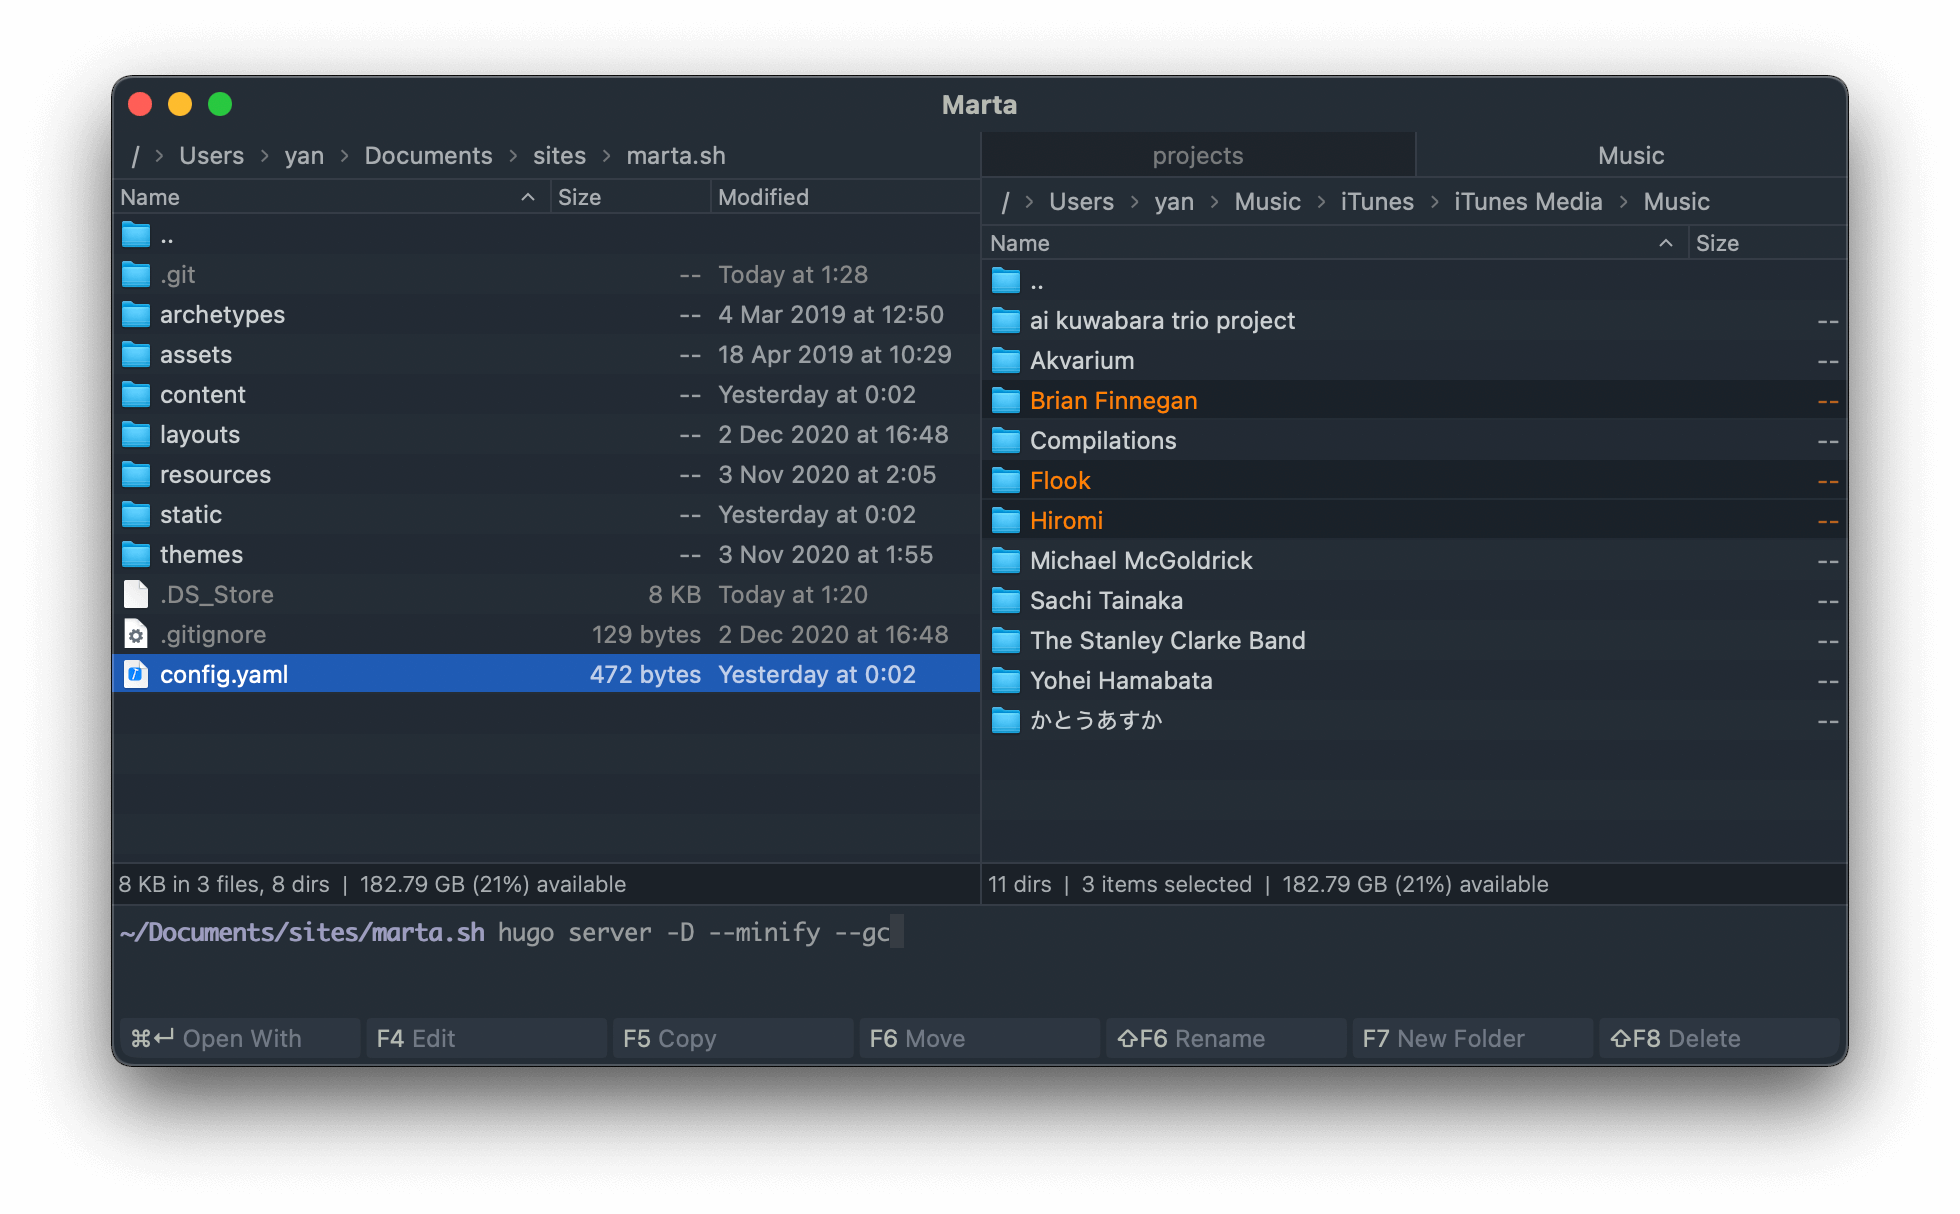
Task: Select the Hiromi highlighted folder
Action: point(1067,521)
